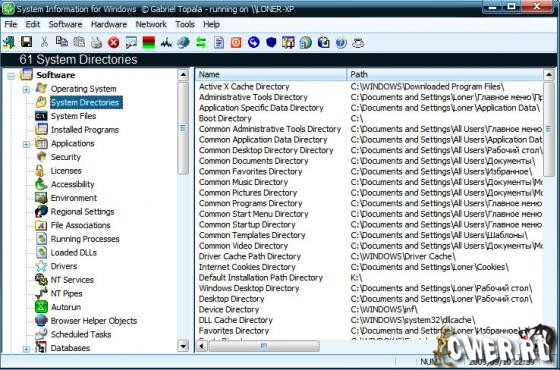Click the horizontal scrollbar thumb in list
Viewport: 560px width, 370px height.
[264, 346]
